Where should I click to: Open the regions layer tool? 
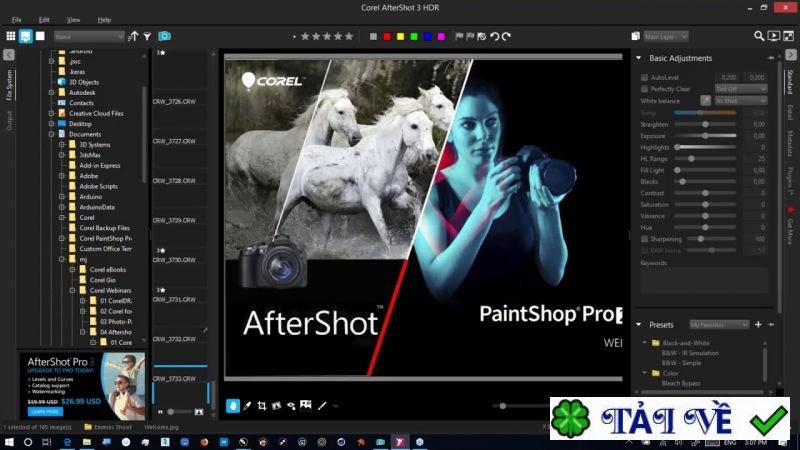click(x=306, y=405)
